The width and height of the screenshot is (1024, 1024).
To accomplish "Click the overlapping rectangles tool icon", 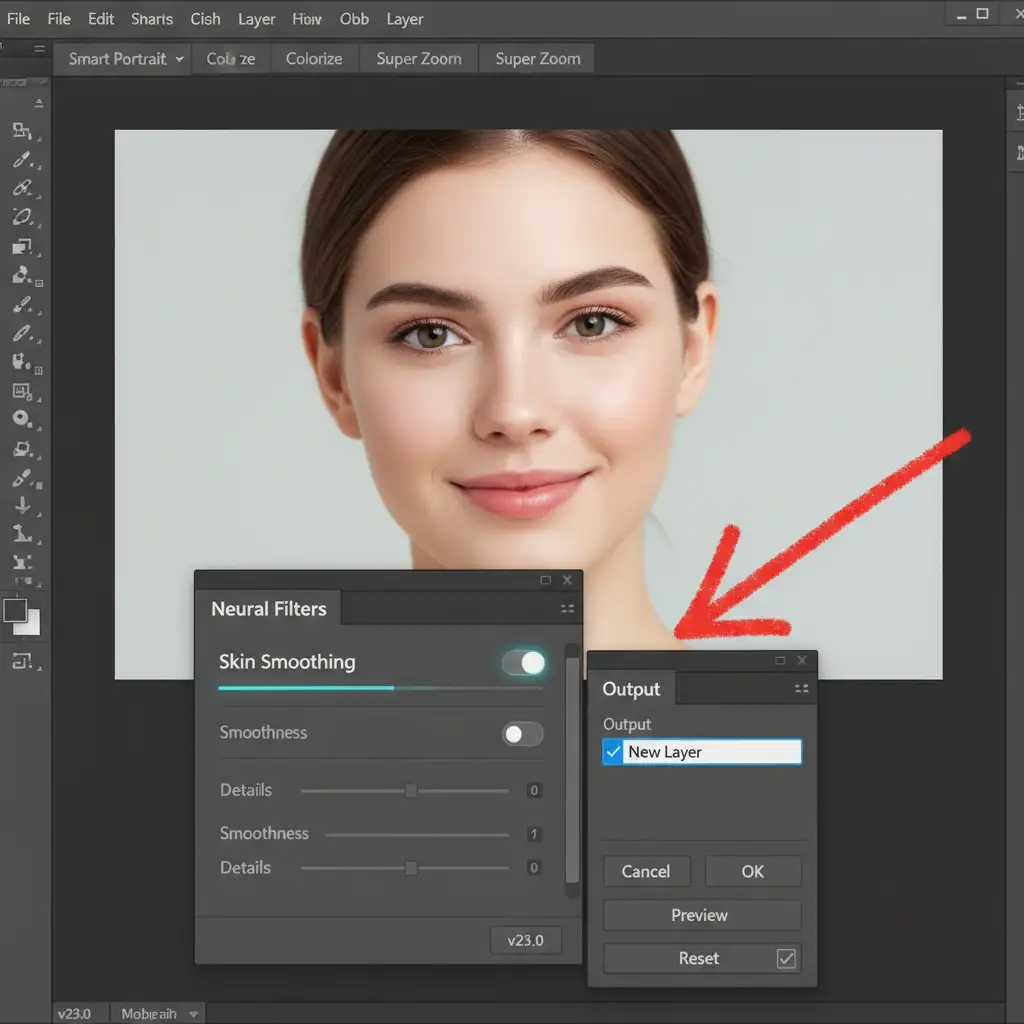I will [22, 246].
